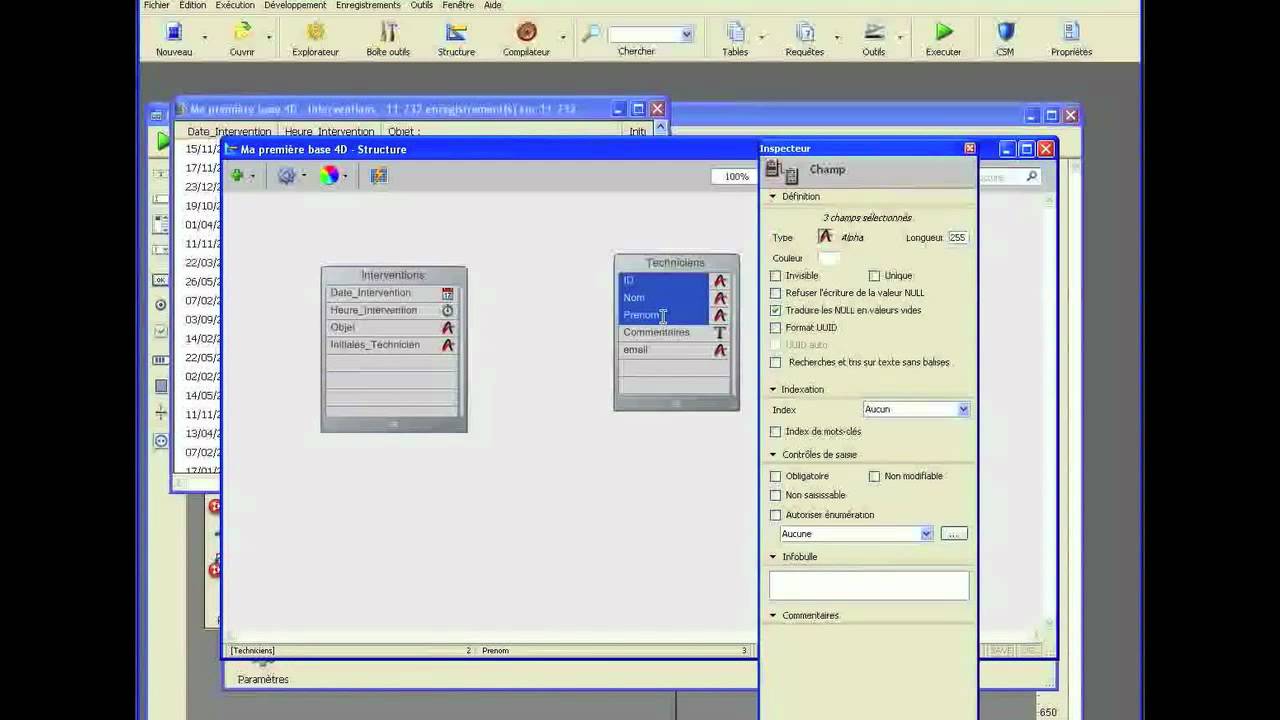
Task: Check the Obligatoire checkbox
Action: tap(775, 476)
